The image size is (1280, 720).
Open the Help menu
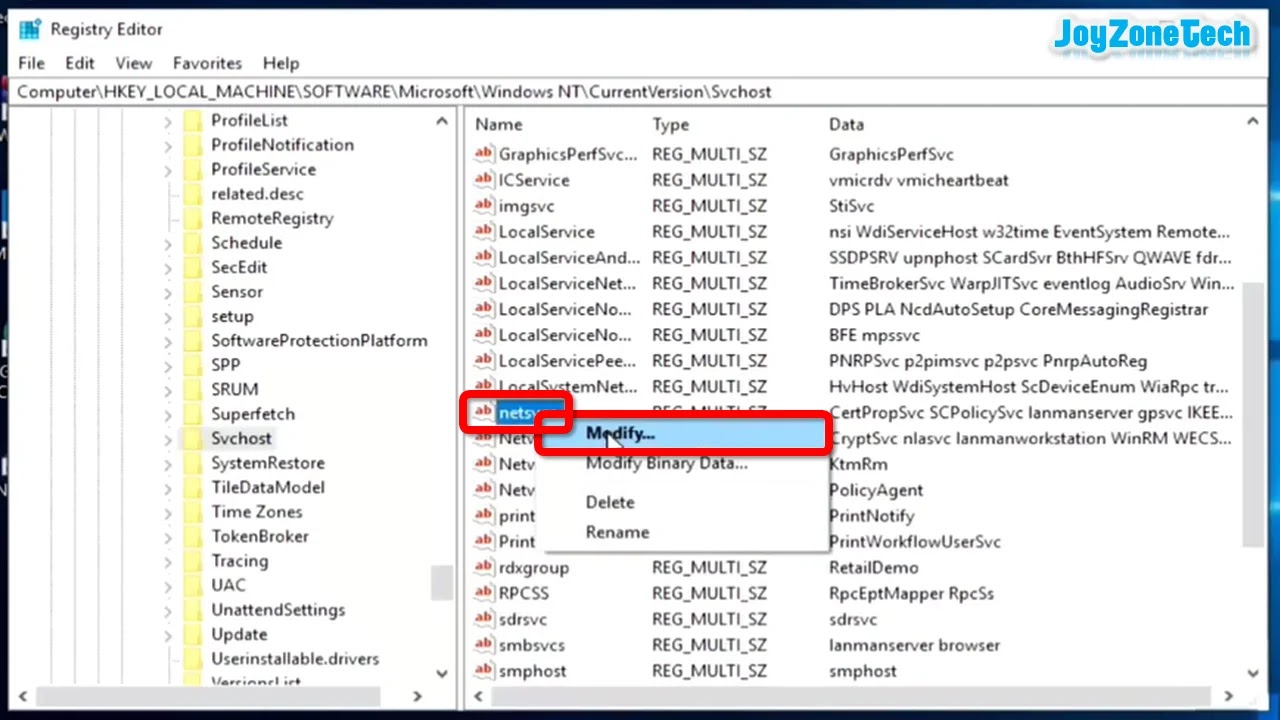[x=281, y=63]
